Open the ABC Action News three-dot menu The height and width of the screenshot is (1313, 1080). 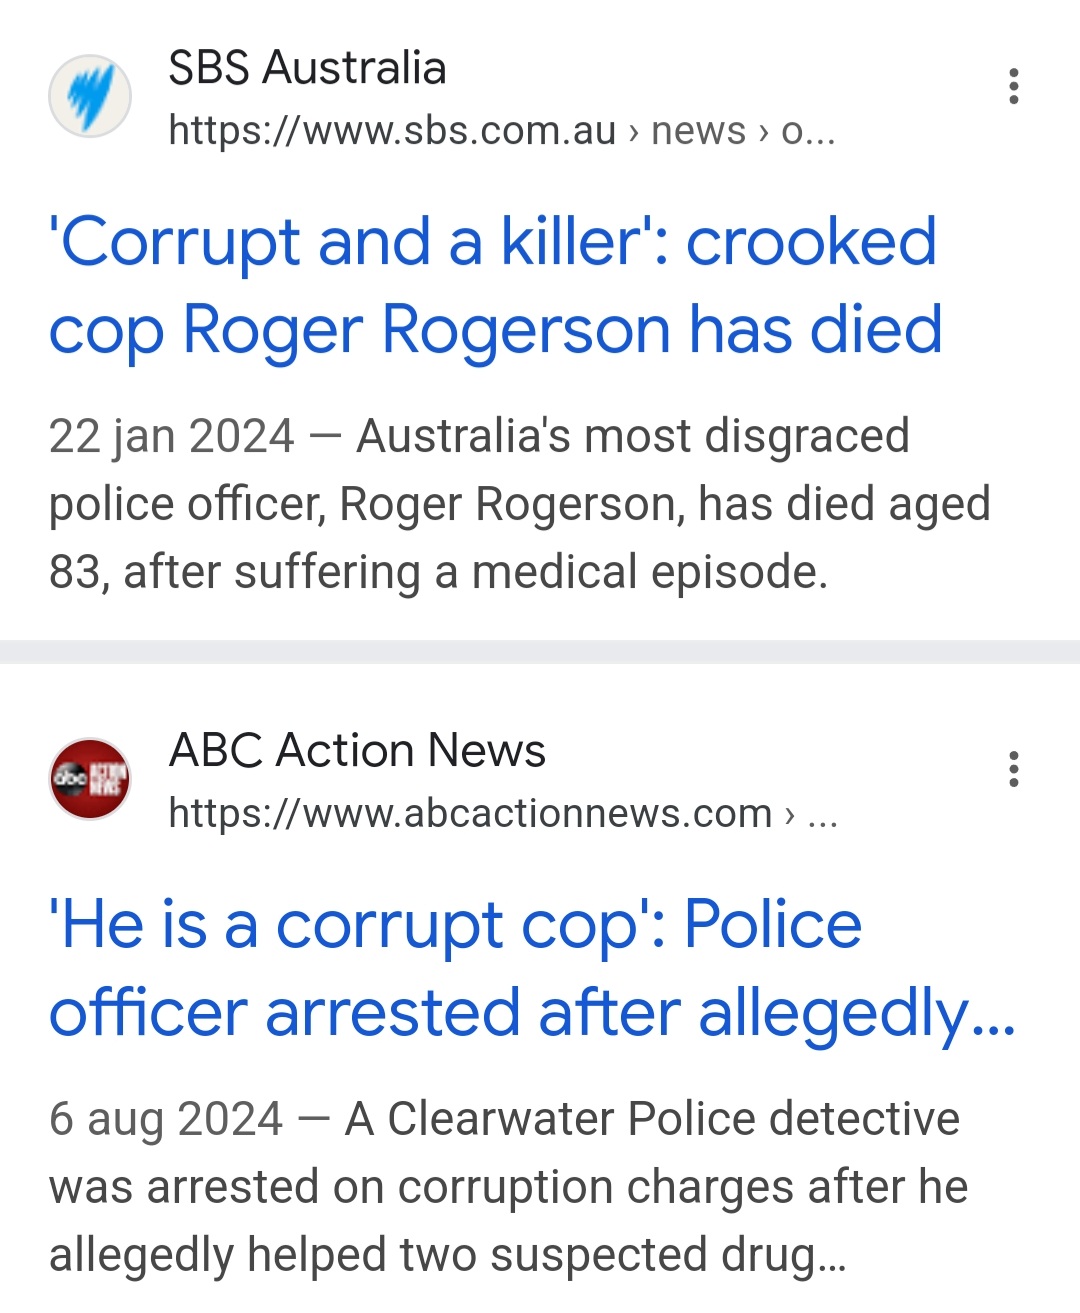pos(1014,769)
